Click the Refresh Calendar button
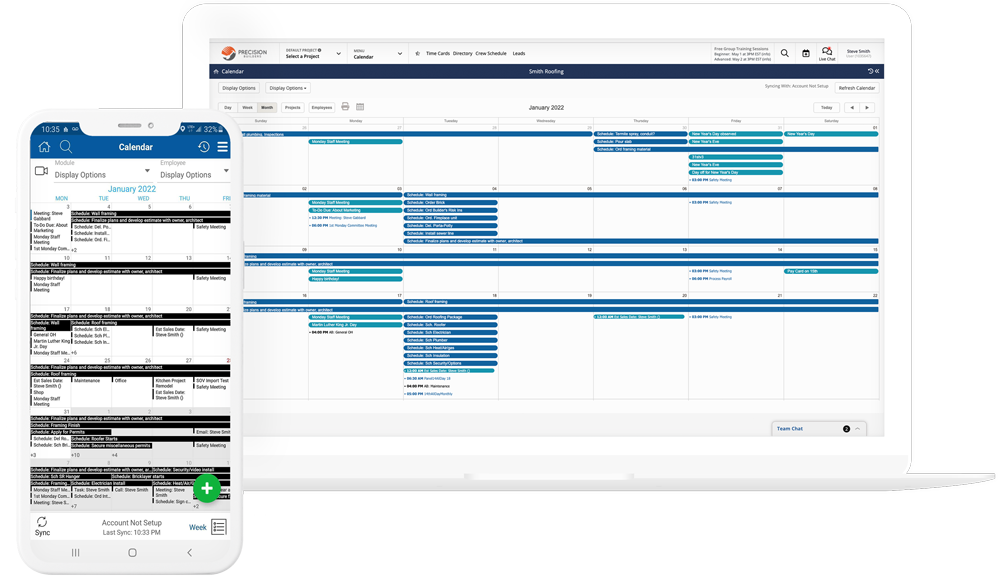The image size is (1000, 580). [856, 88]
